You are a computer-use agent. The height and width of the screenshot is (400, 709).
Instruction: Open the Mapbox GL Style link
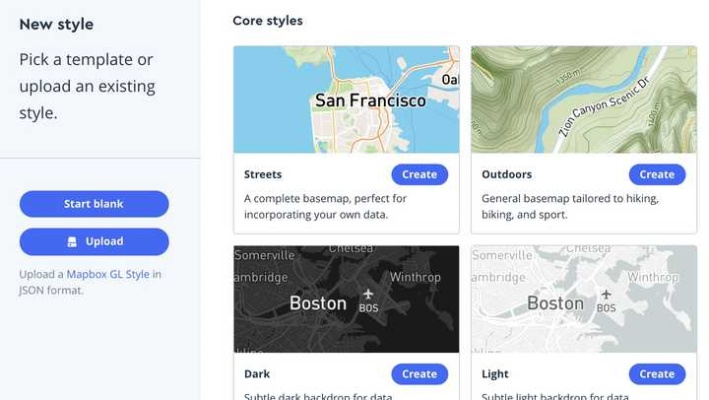[109, 273]
